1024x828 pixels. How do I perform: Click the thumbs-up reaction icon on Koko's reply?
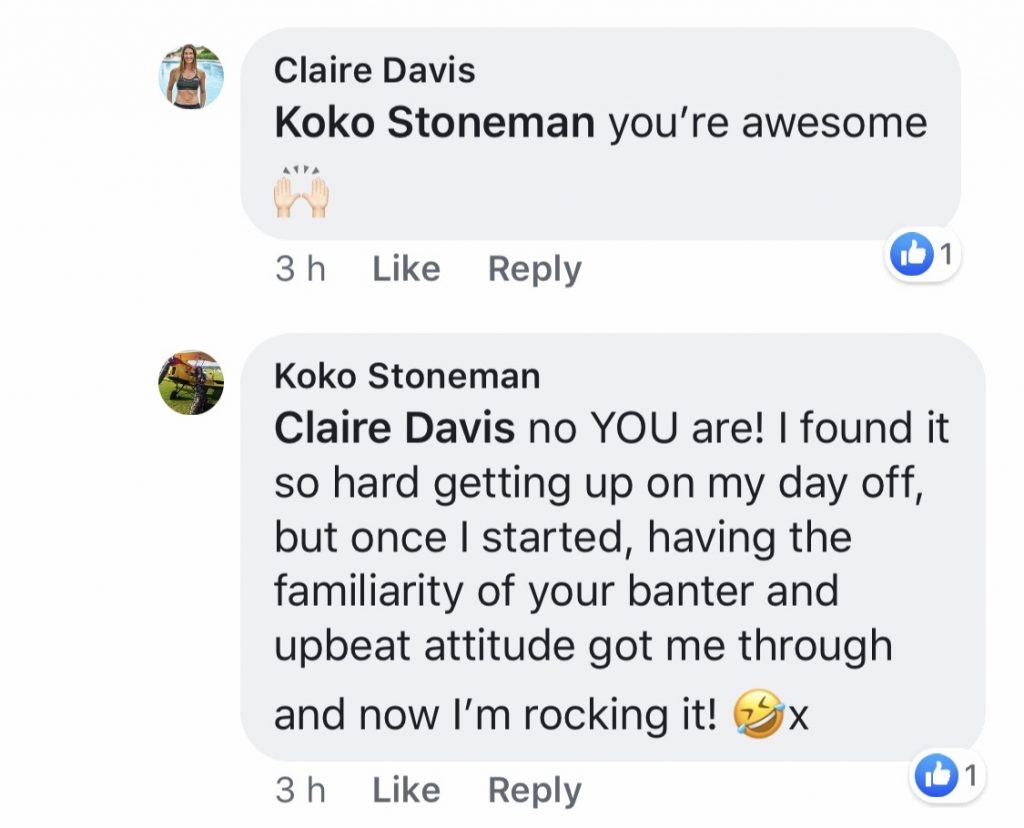[935, 777]
